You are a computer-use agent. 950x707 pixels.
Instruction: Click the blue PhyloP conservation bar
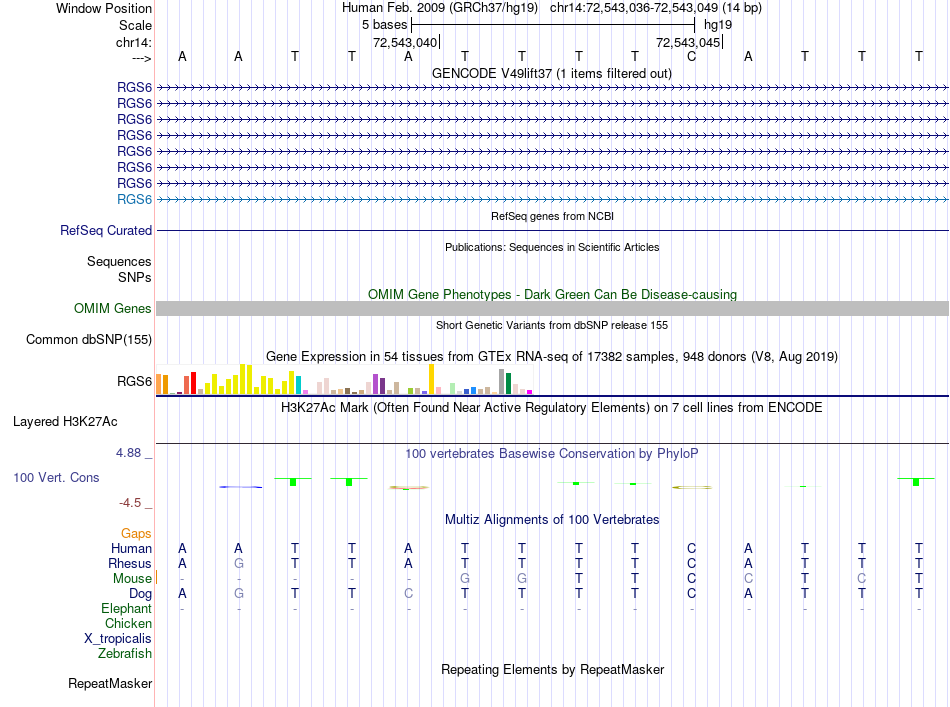241,486
